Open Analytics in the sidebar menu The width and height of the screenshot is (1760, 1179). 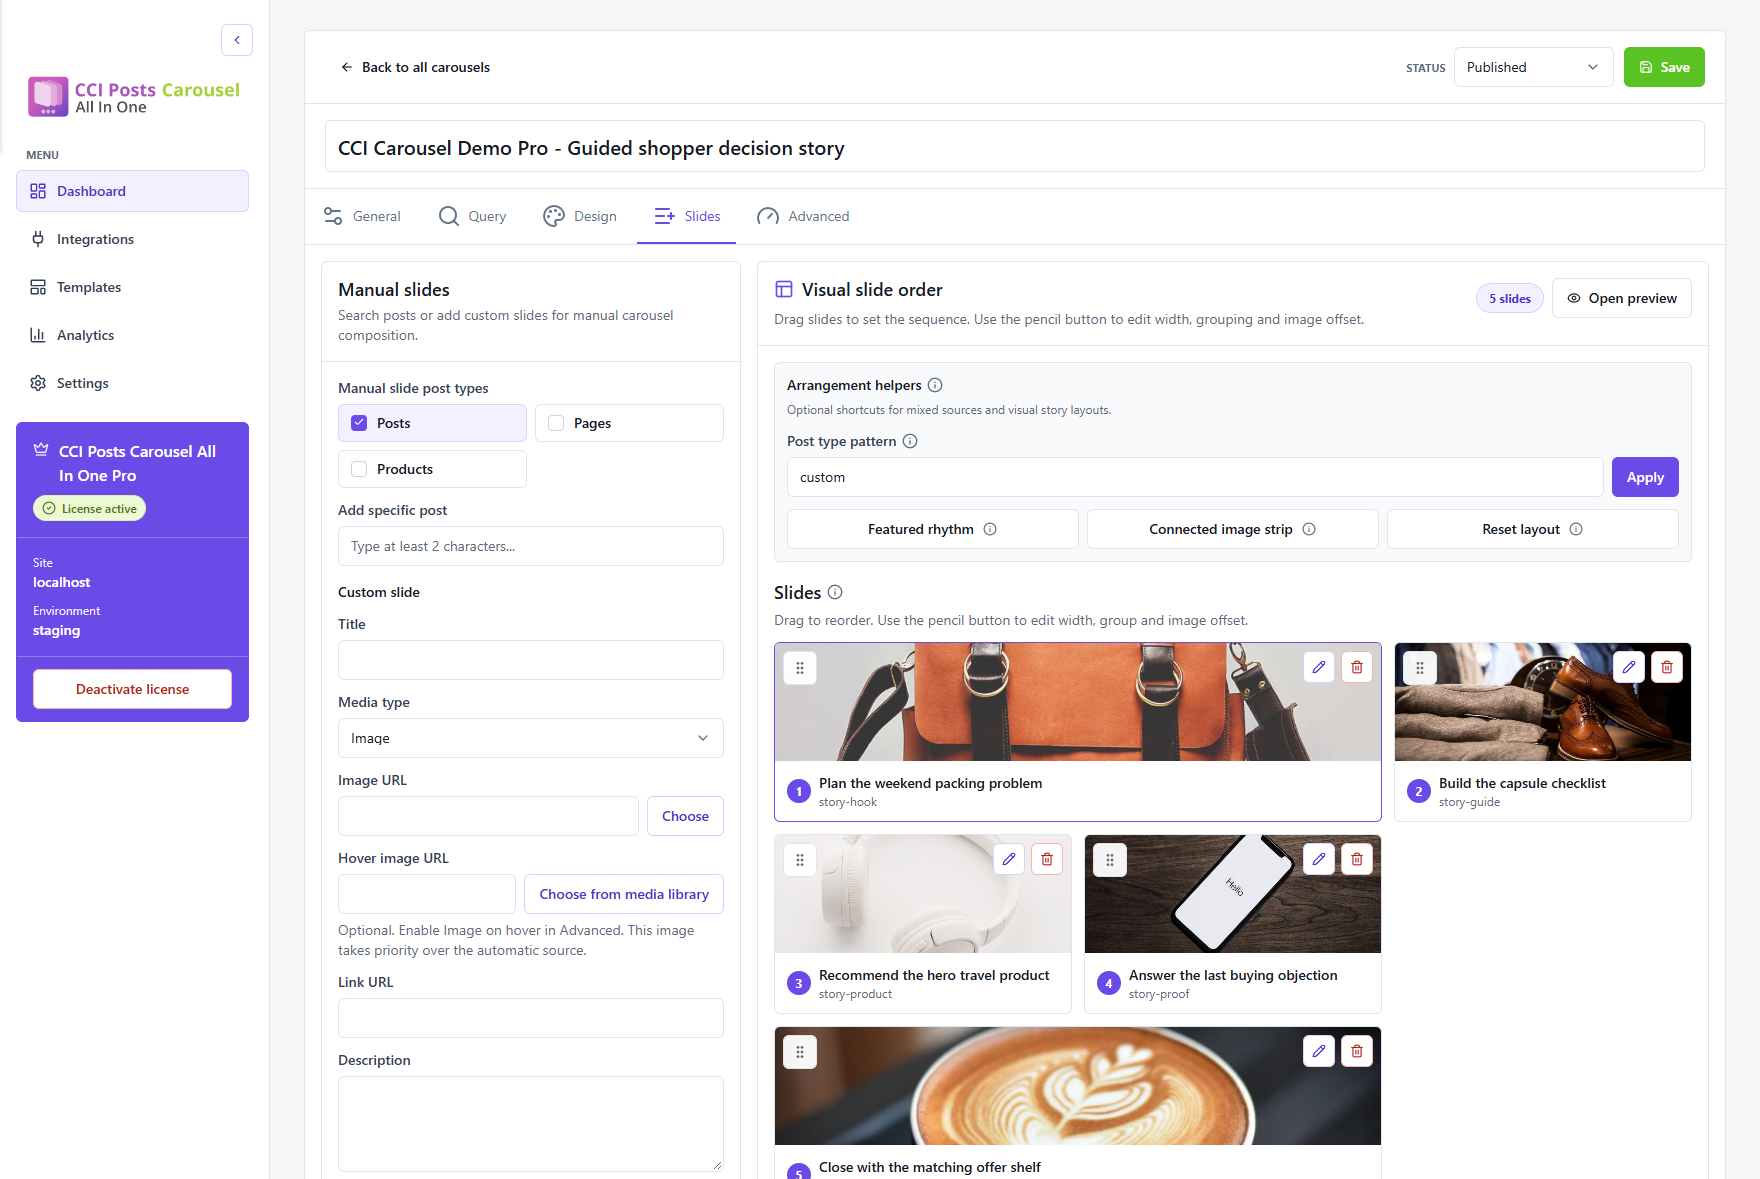[x=132, y=335]
